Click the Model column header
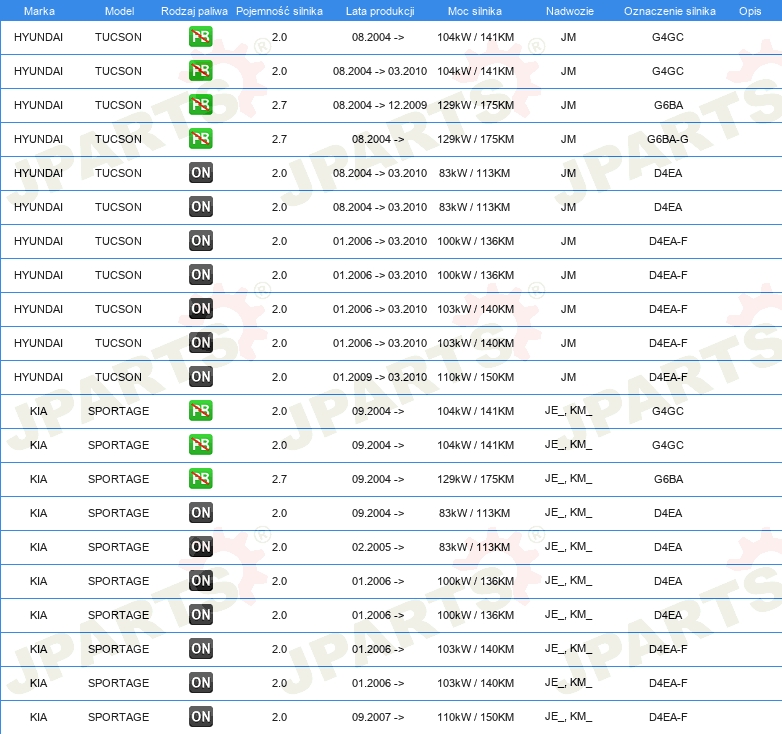 [119, 11]
